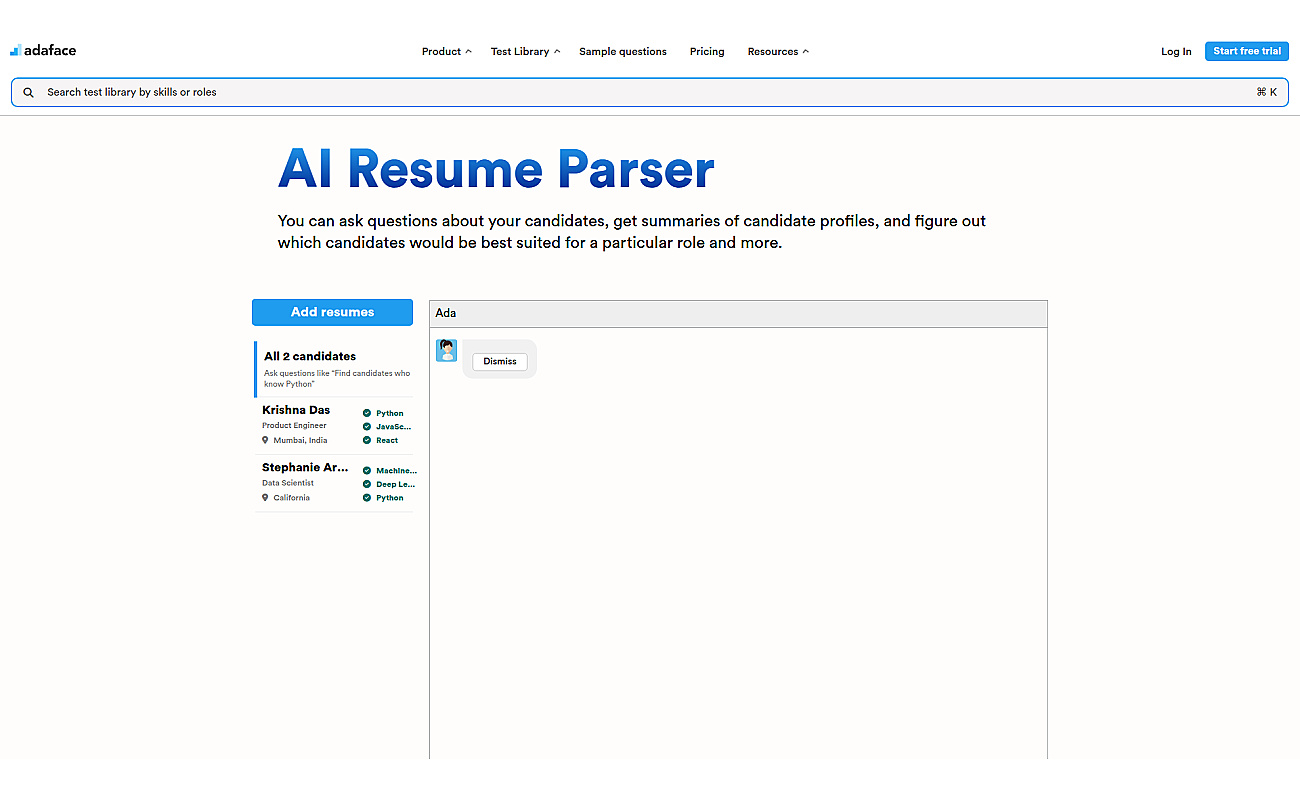The image size is (1300, 788).
Task: Expand the Resources menu
Action: pos(778,51)
